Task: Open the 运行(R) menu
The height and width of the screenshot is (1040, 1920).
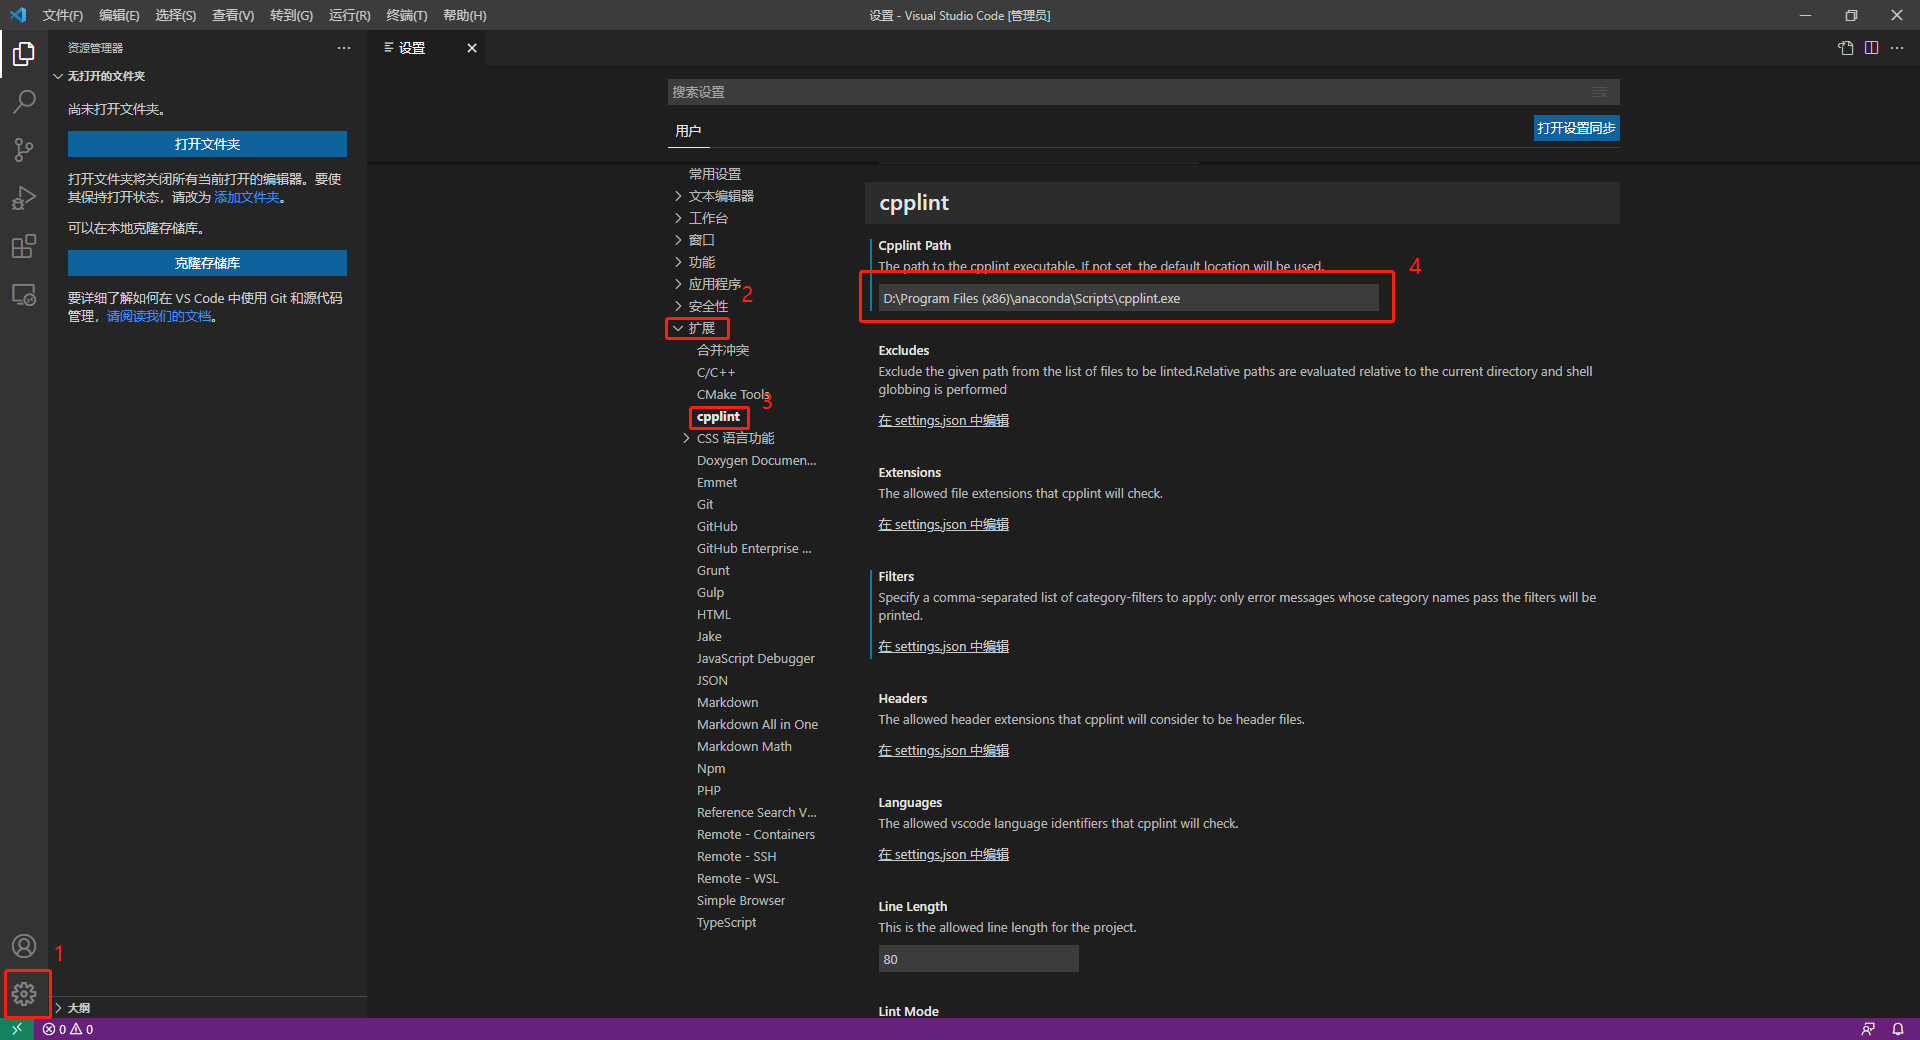Action: 349,15
